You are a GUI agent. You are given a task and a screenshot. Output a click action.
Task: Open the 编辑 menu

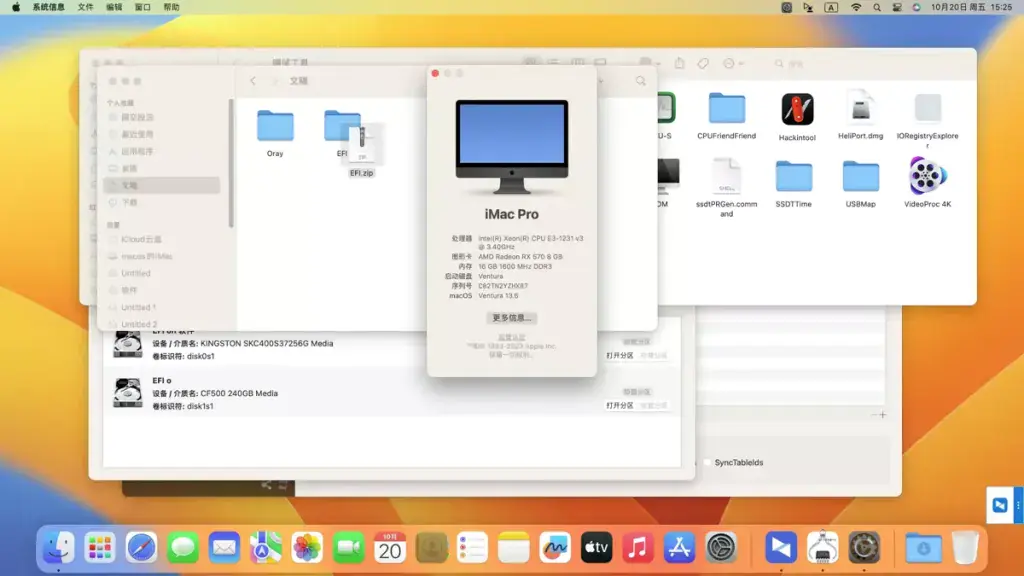click(x=114, y=7)
